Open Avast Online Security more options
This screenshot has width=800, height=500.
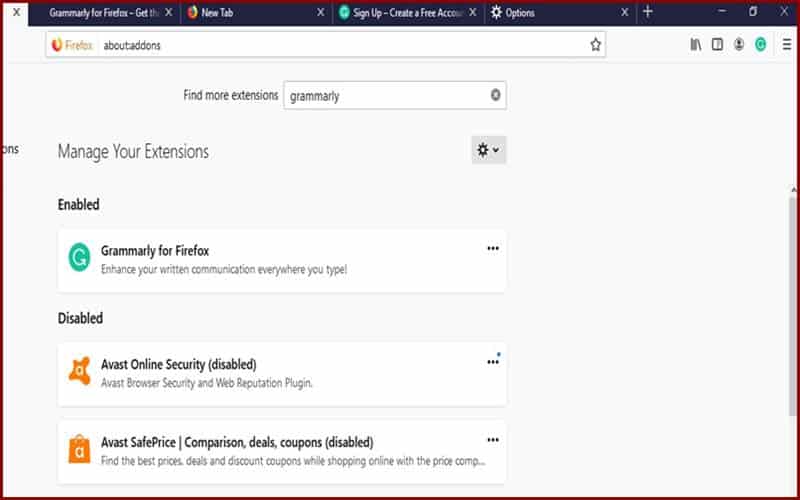pyautogui.click(x=493, y=362)
